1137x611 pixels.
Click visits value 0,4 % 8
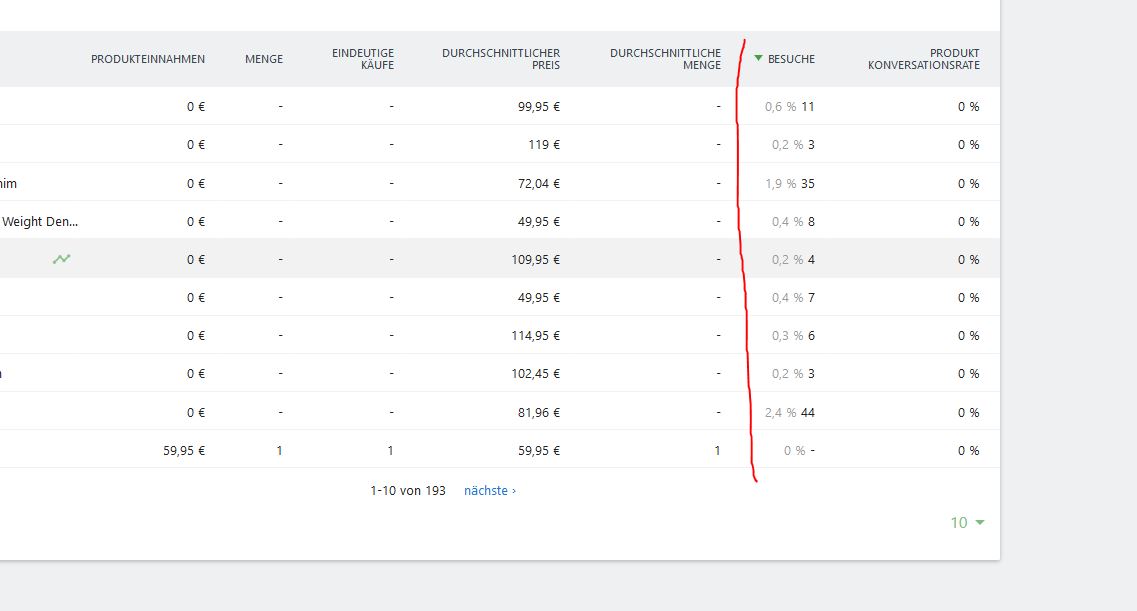pos(793,222)
